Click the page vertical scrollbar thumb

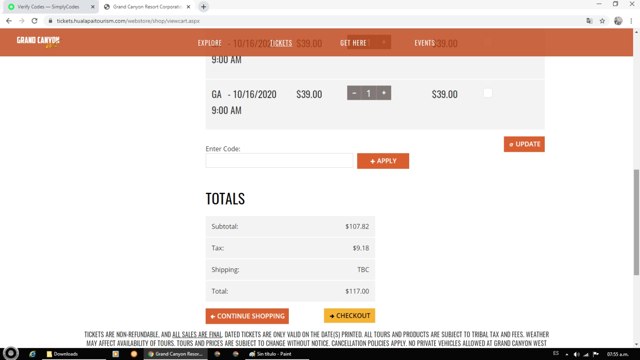click(x=636, y=222)
